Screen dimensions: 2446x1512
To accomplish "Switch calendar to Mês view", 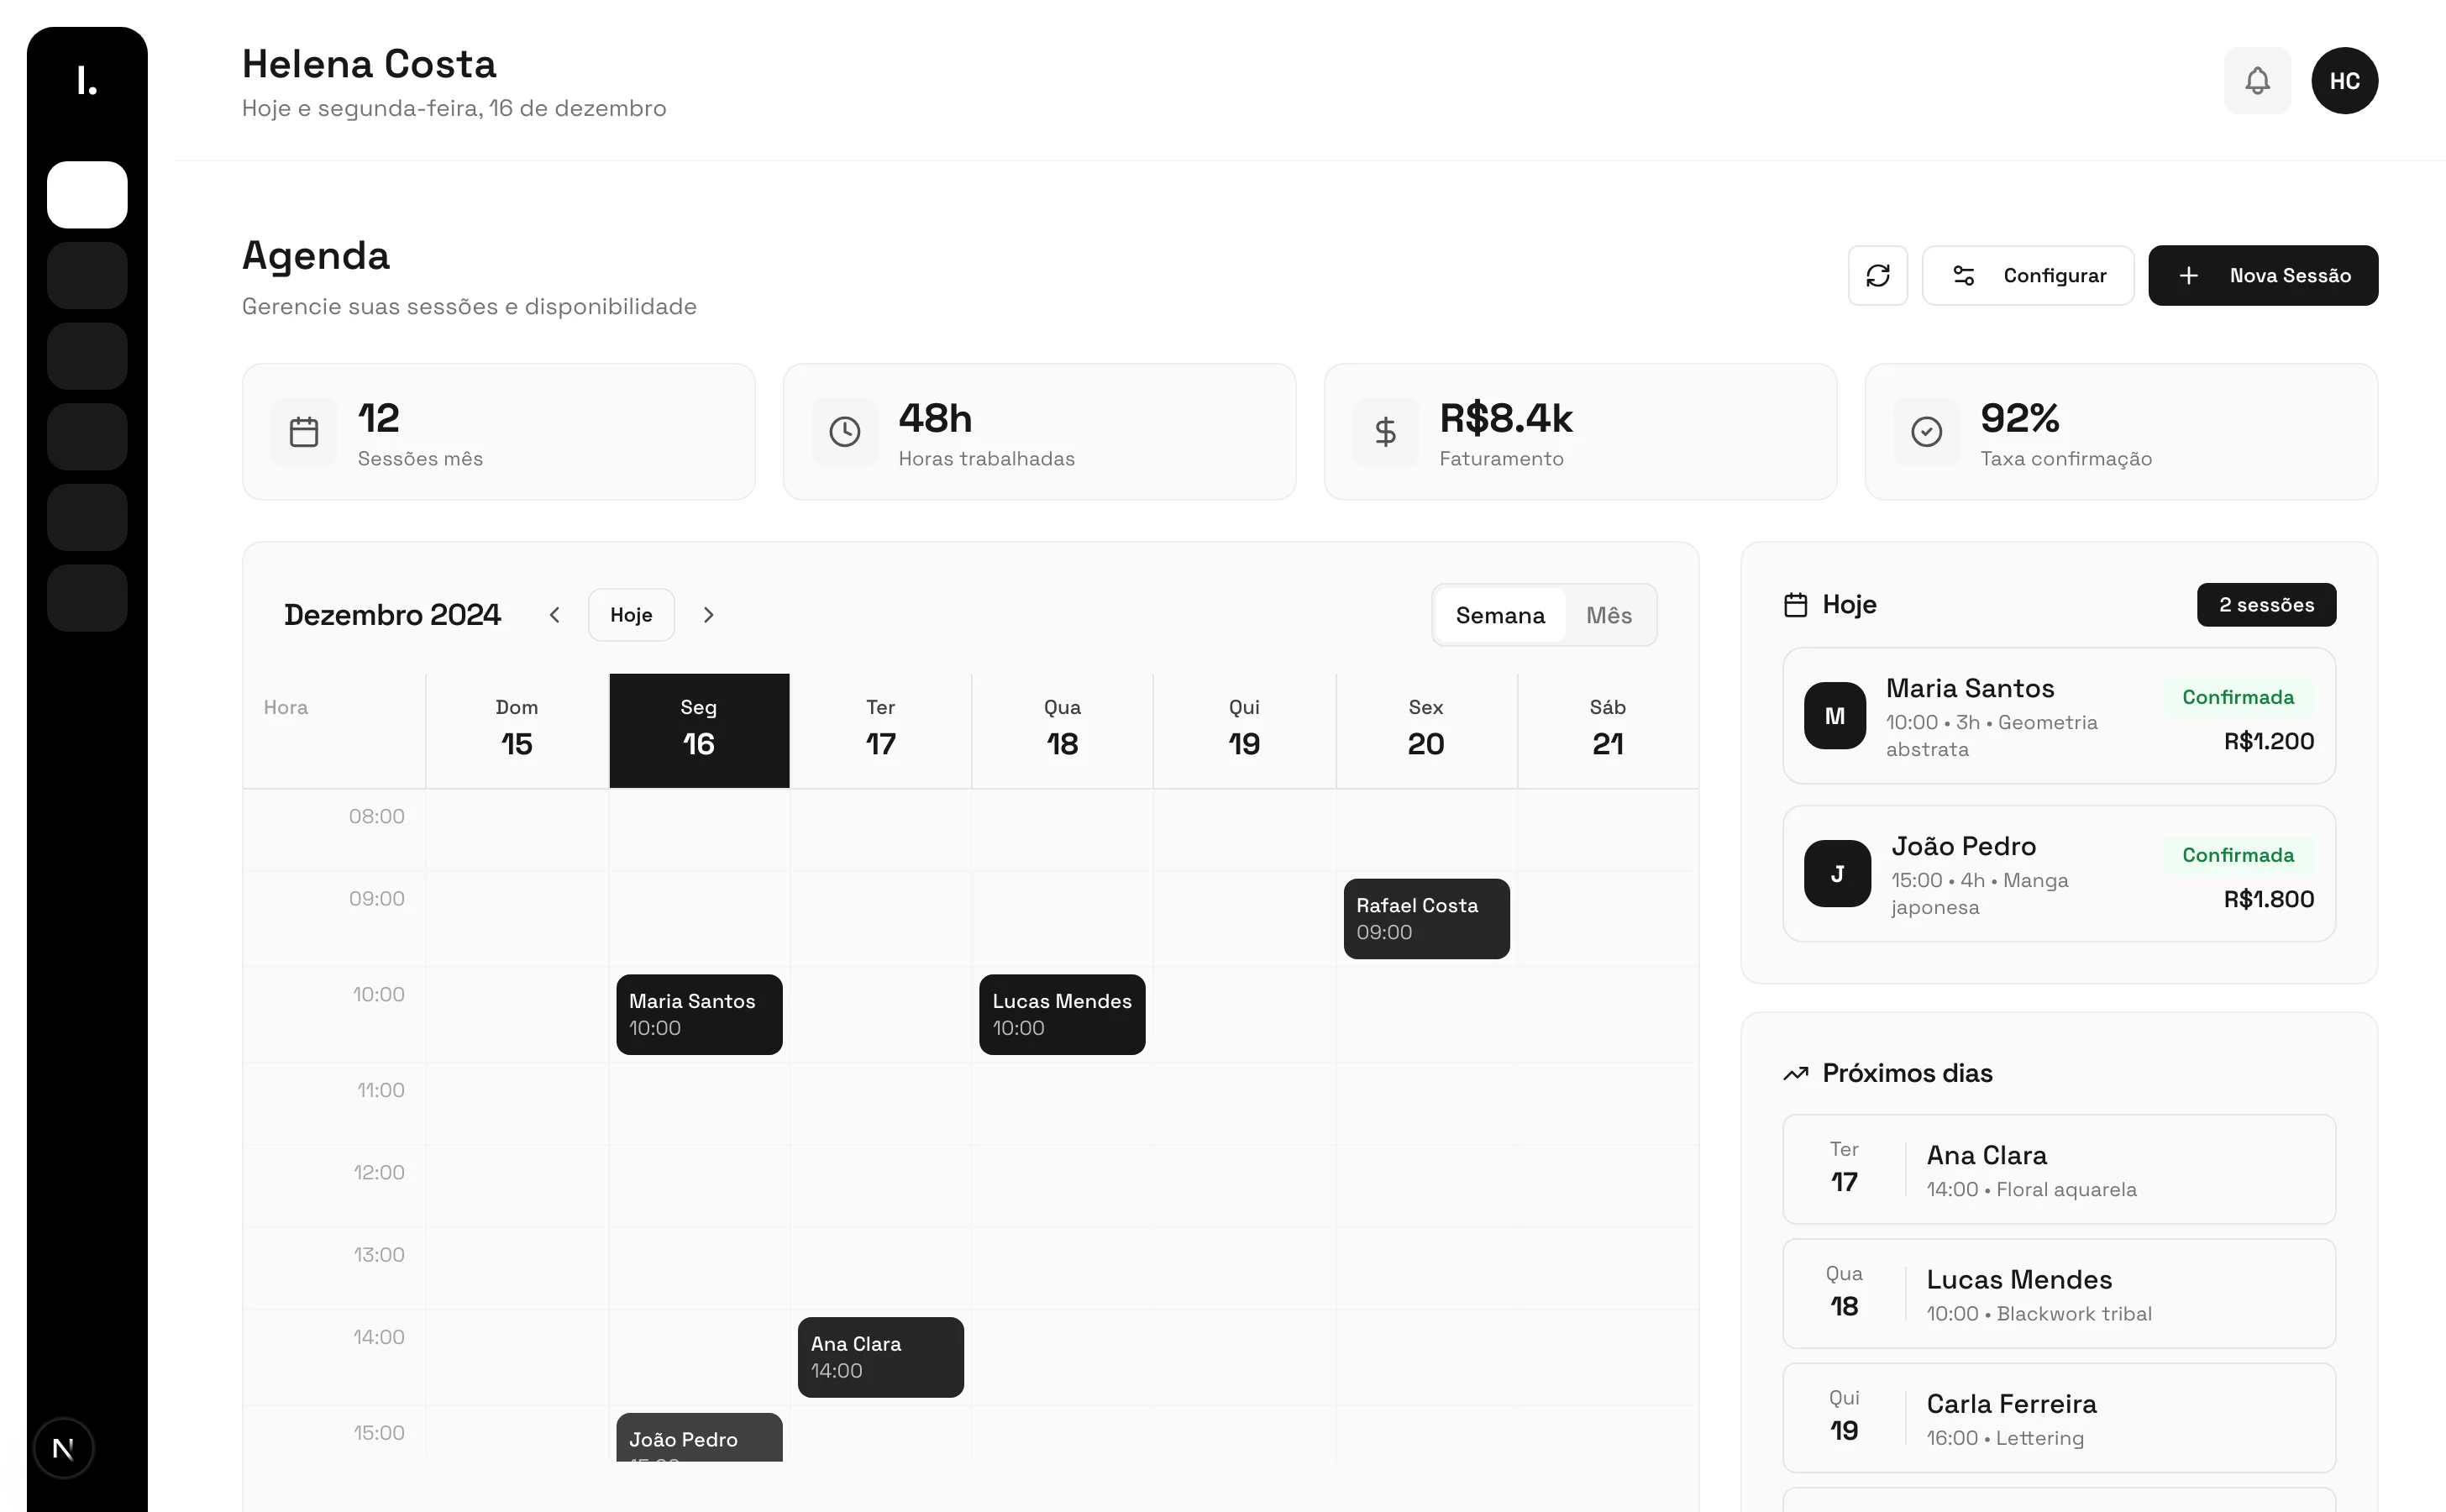I will click(1607, 615).
